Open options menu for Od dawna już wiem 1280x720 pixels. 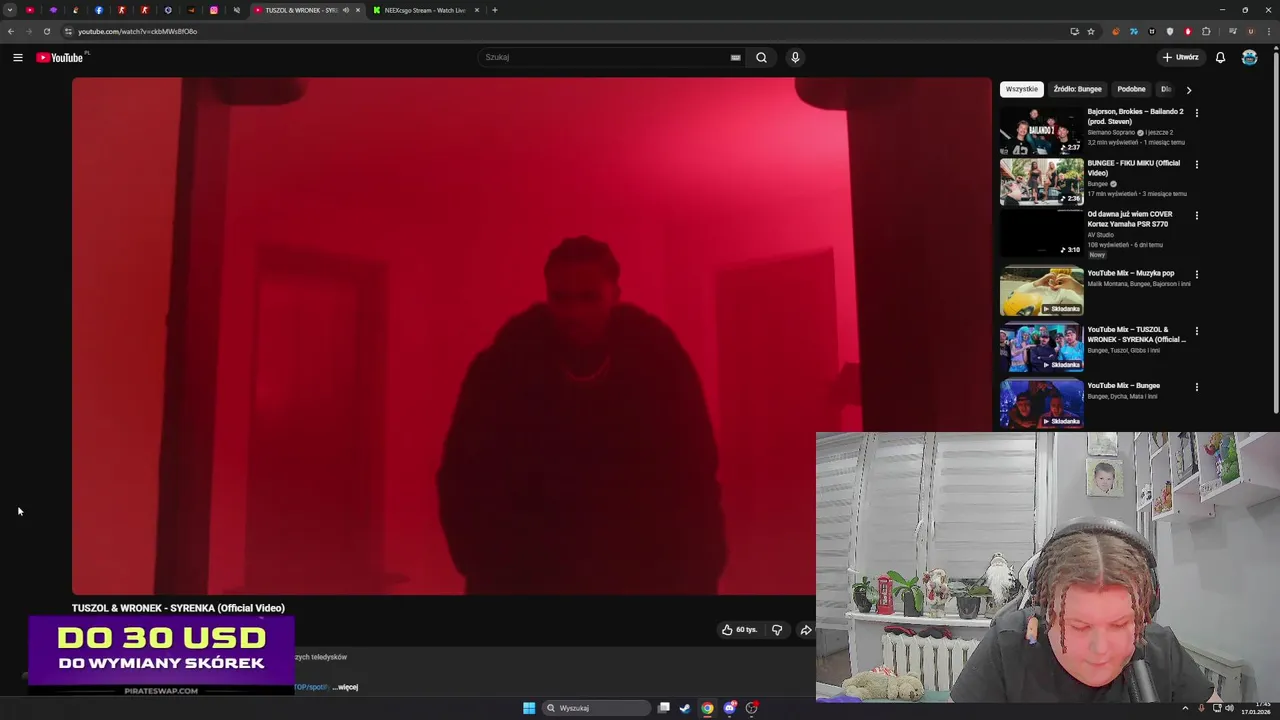[1196, 215]
